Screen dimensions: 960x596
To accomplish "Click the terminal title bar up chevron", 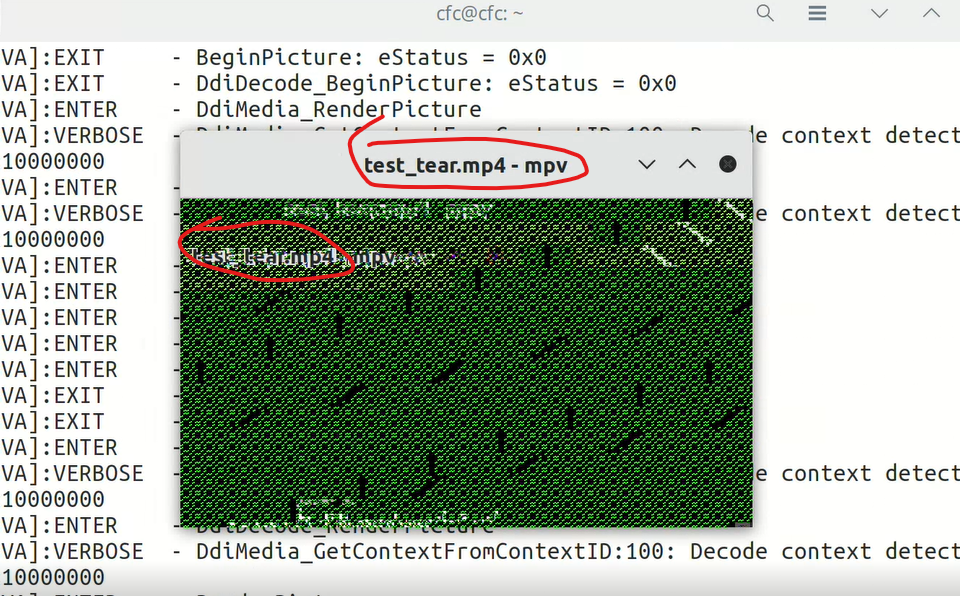I will point(930,14).
